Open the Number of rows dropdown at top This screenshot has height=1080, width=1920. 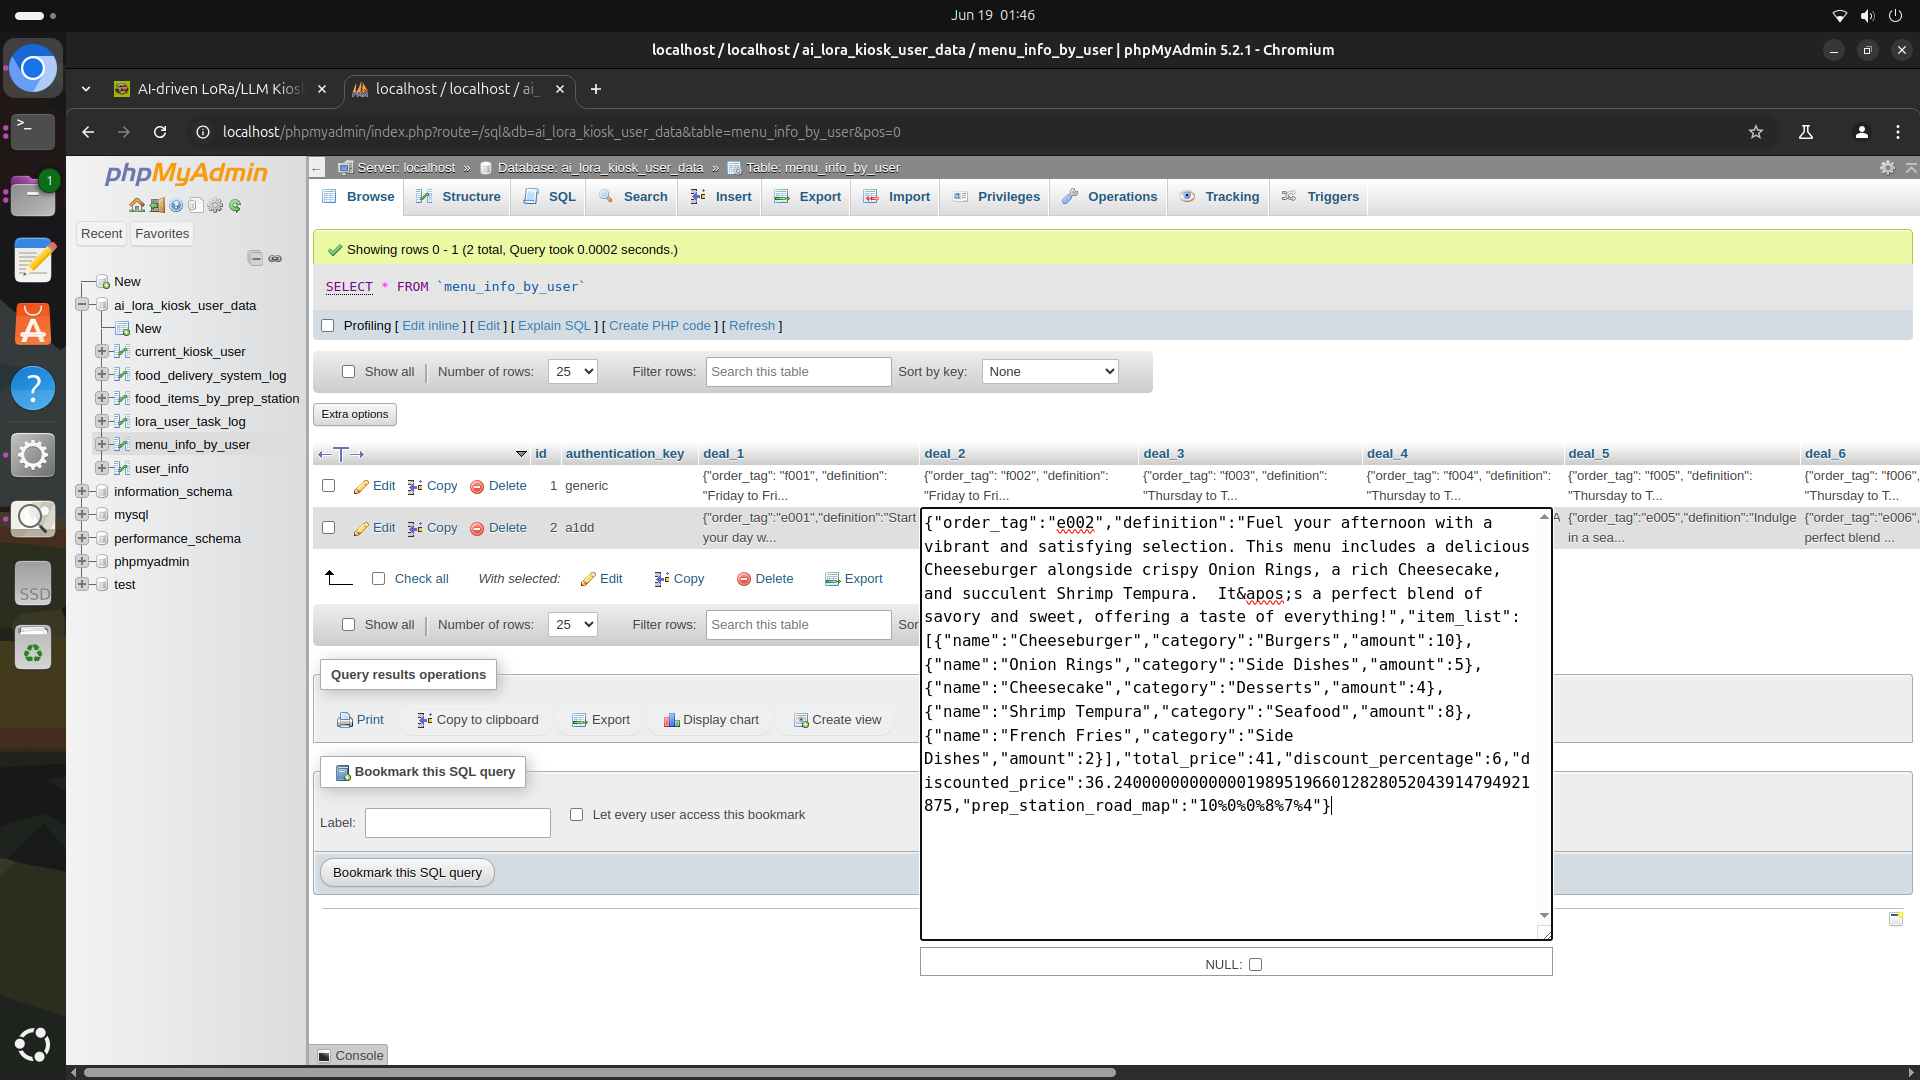coord(572,372)
